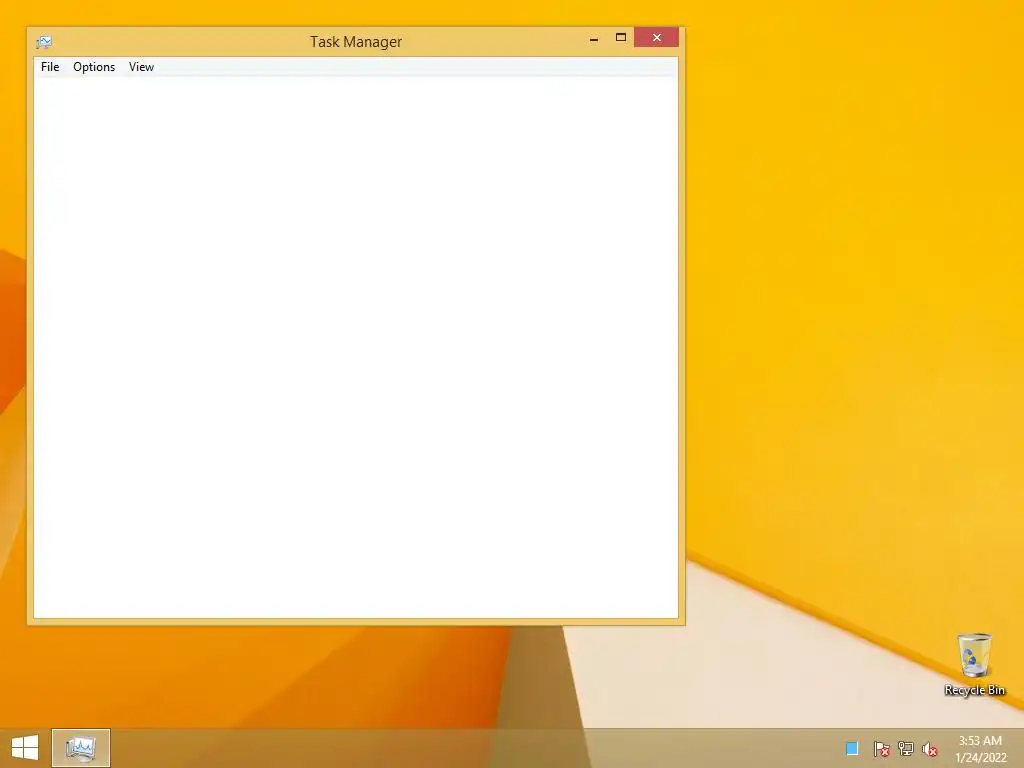Click the muted speaker volume icon
The height and width of the screenshot is (768, 1024).
(x=930, y=749)
